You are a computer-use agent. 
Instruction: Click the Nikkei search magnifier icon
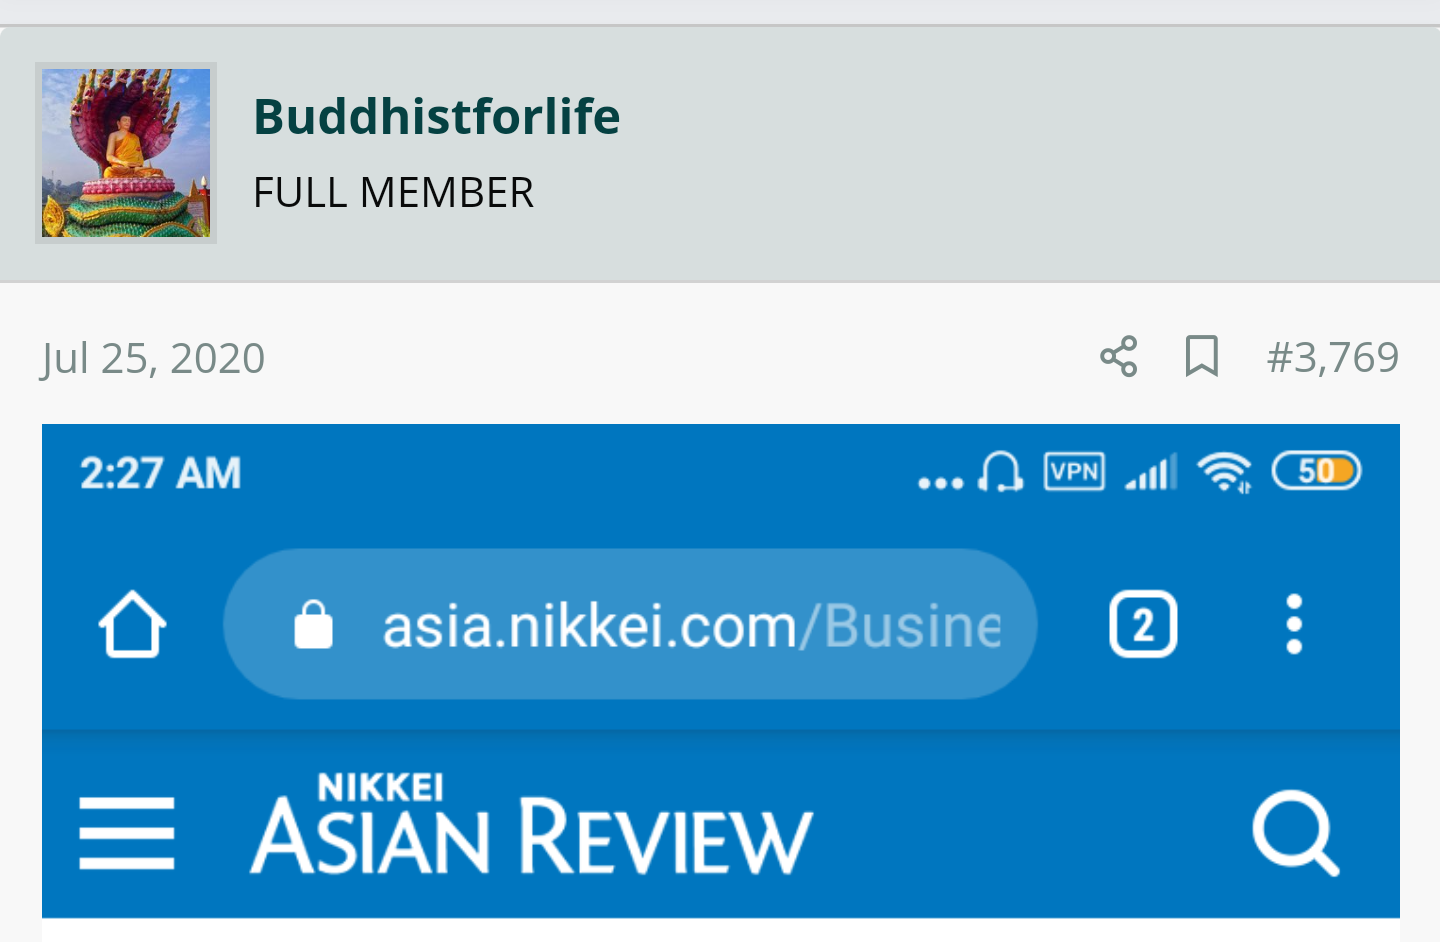1296,833
